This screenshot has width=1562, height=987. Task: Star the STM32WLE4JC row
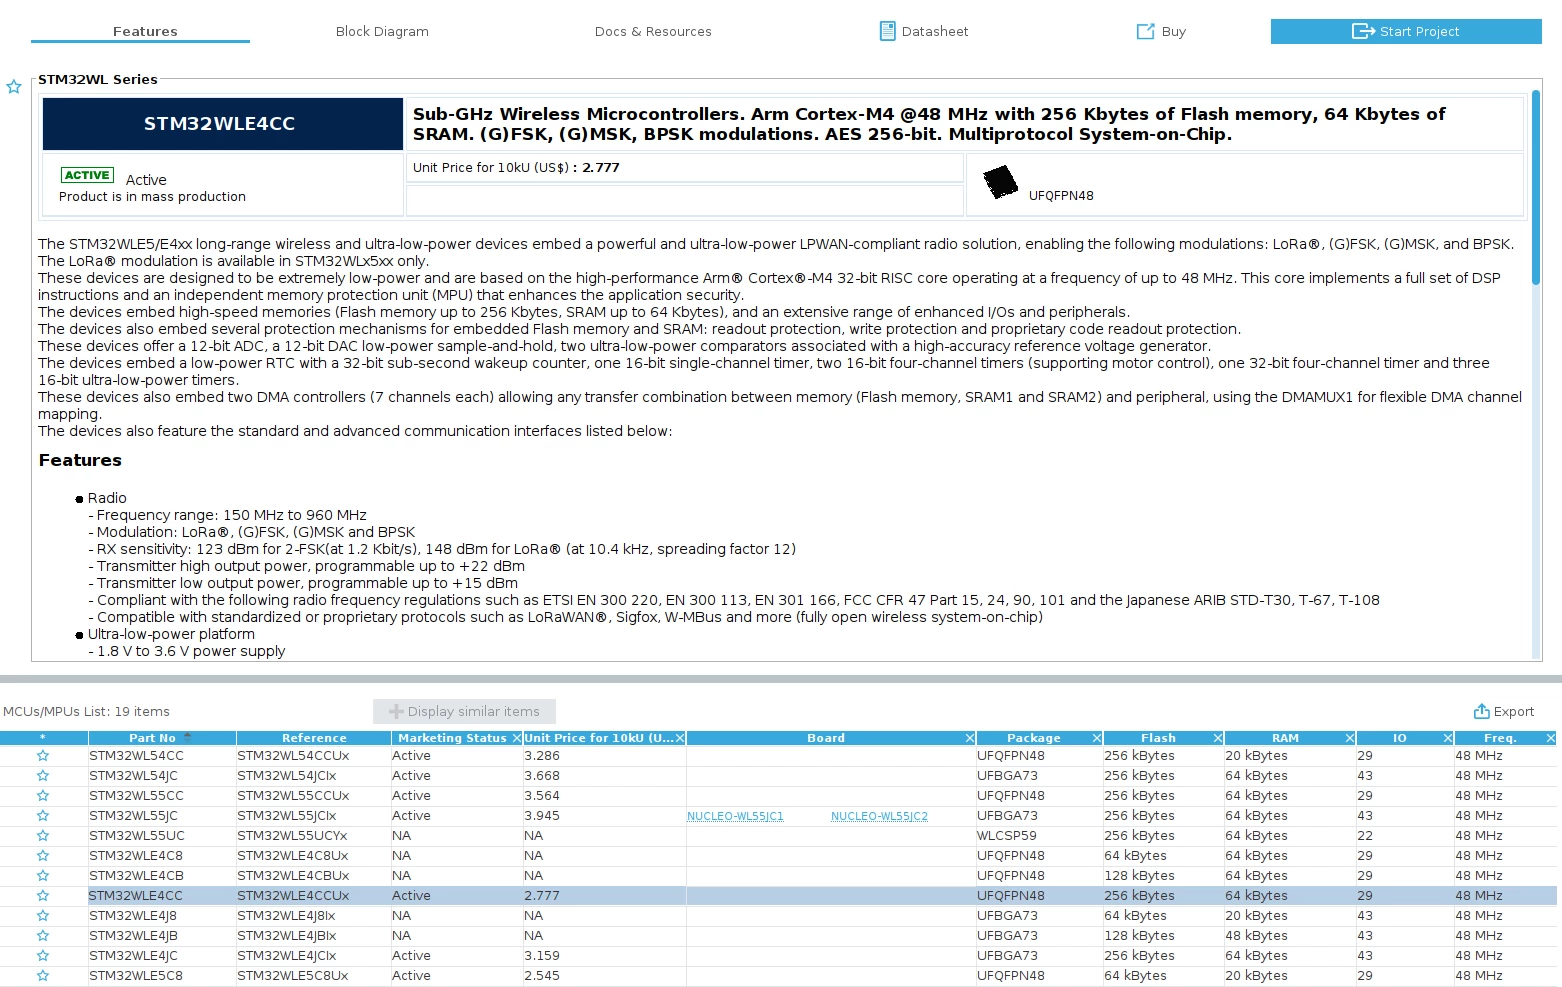pos(43,956)
